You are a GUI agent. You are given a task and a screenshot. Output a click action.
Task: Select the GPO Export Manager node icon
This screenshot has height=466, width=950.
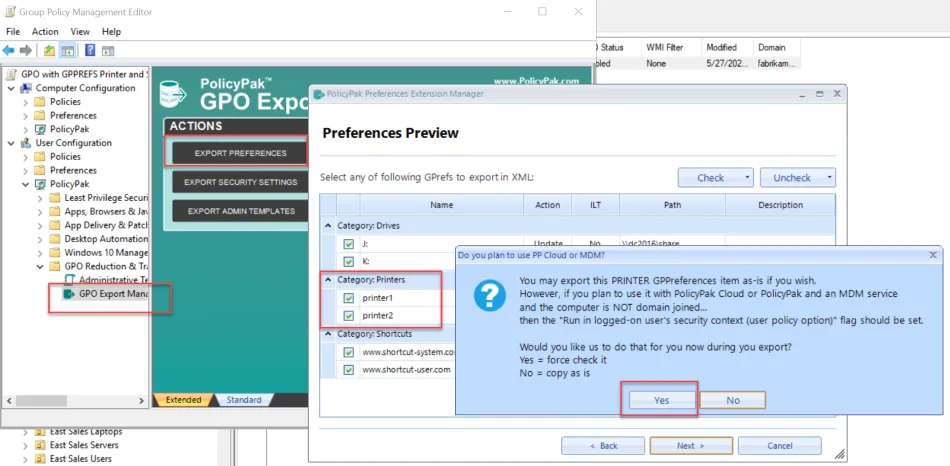coord(68,294)
